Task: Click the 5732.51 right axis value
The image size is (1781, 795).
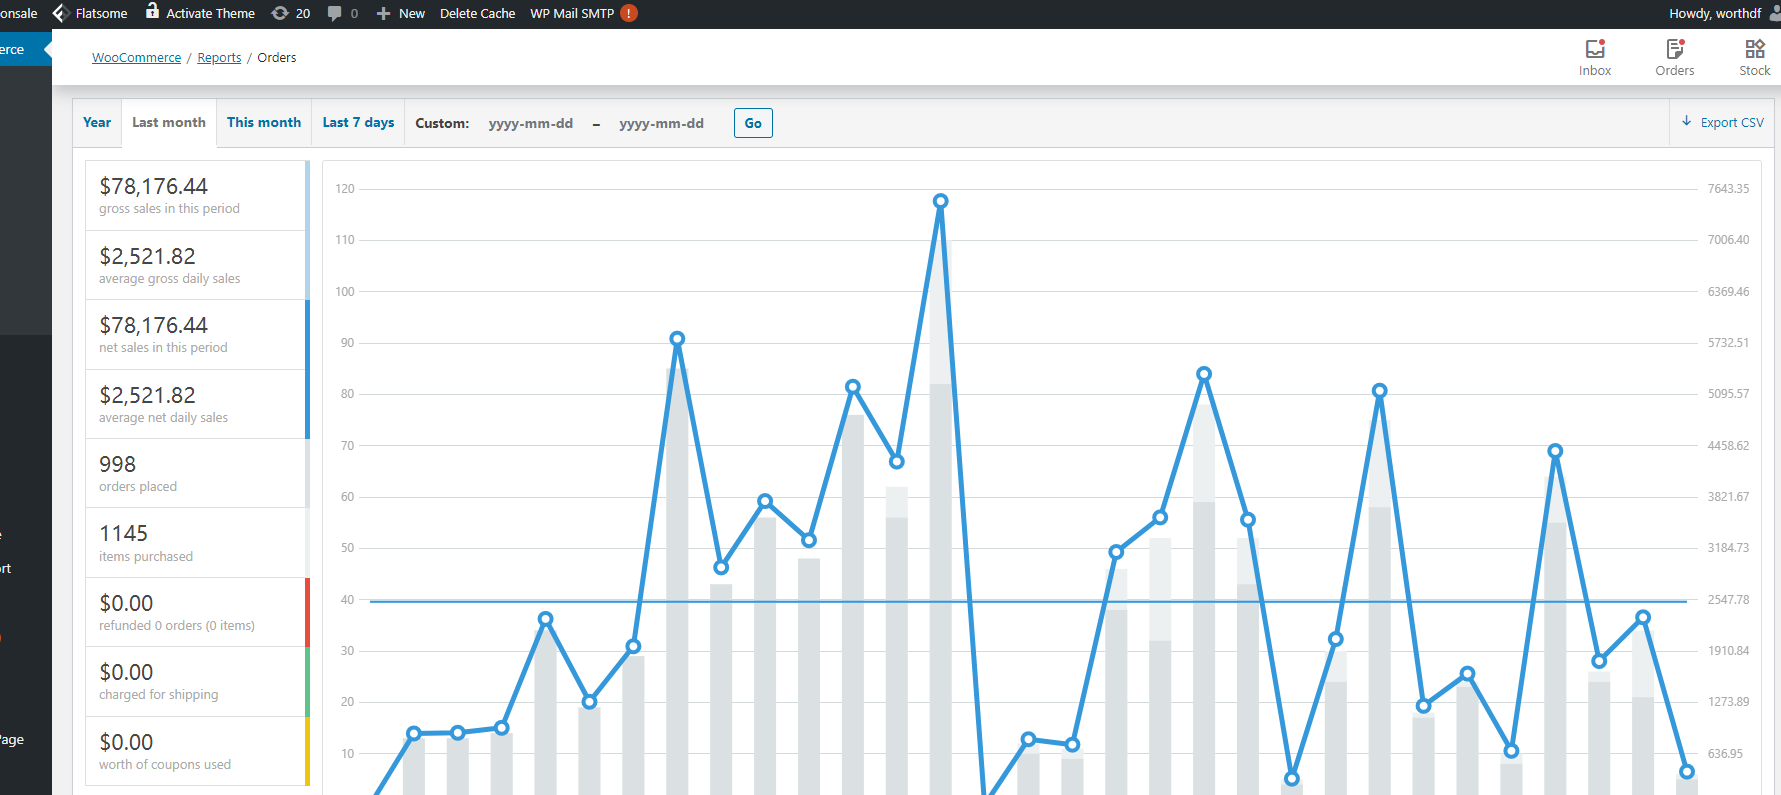Action: click(1728, 342)
